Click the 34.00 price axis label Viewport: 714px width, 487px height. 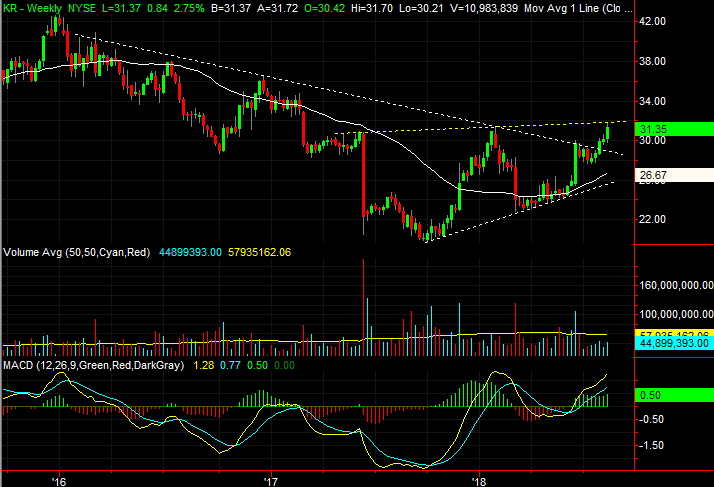[653, 101]
